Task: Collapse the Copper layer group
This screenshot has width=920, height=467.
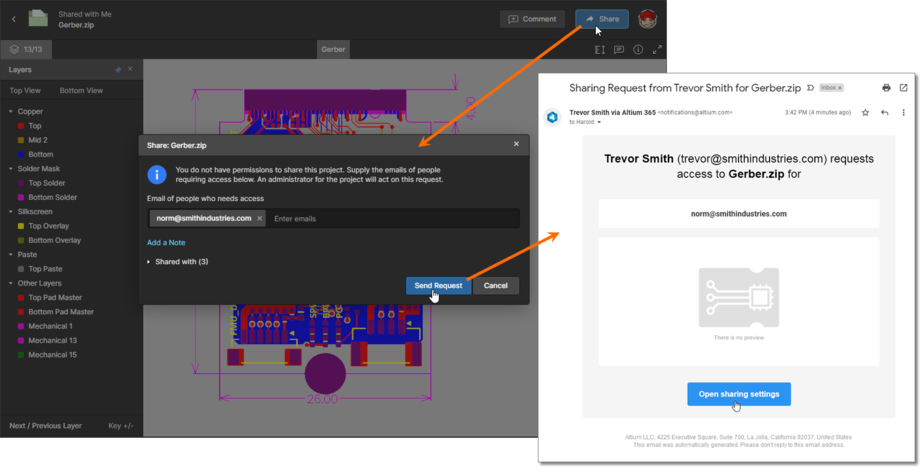Action: point(11,112)
